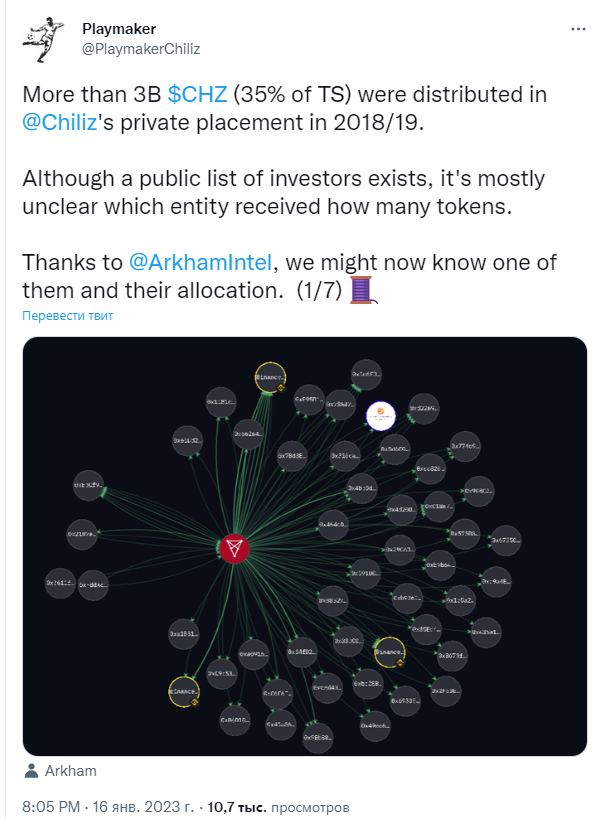Viewport: 604px width, 819px height.
Task: Open the @Chiliz mention link
Action: click(x=60, y=123)
